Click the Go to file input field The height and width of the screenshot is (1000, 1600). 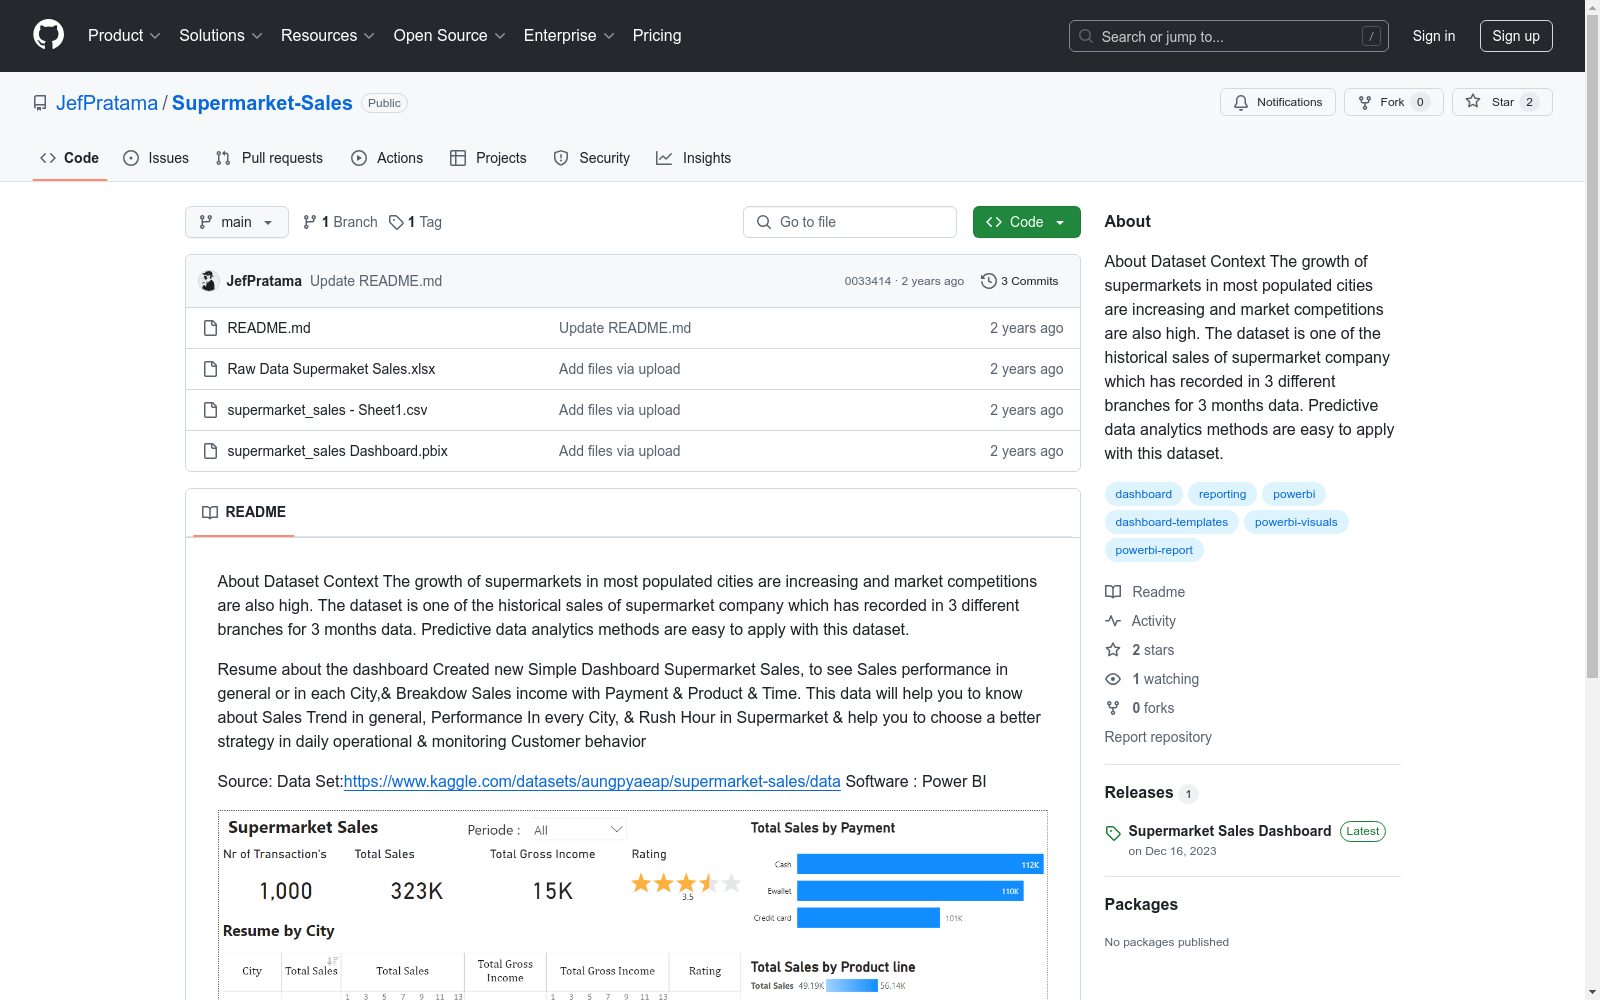(850, 222)
